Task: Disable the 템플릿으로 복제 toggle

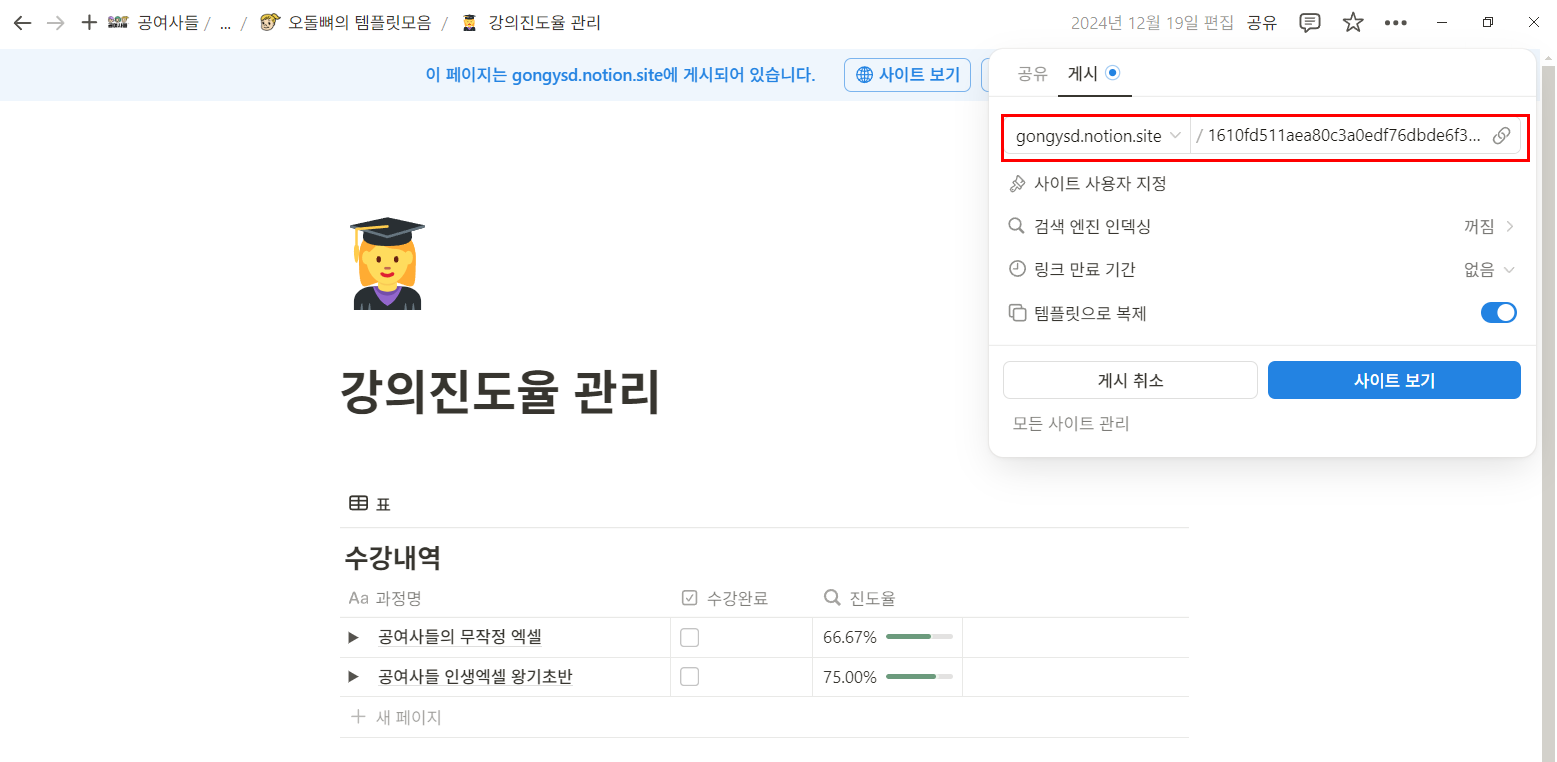Action: 1498,312
